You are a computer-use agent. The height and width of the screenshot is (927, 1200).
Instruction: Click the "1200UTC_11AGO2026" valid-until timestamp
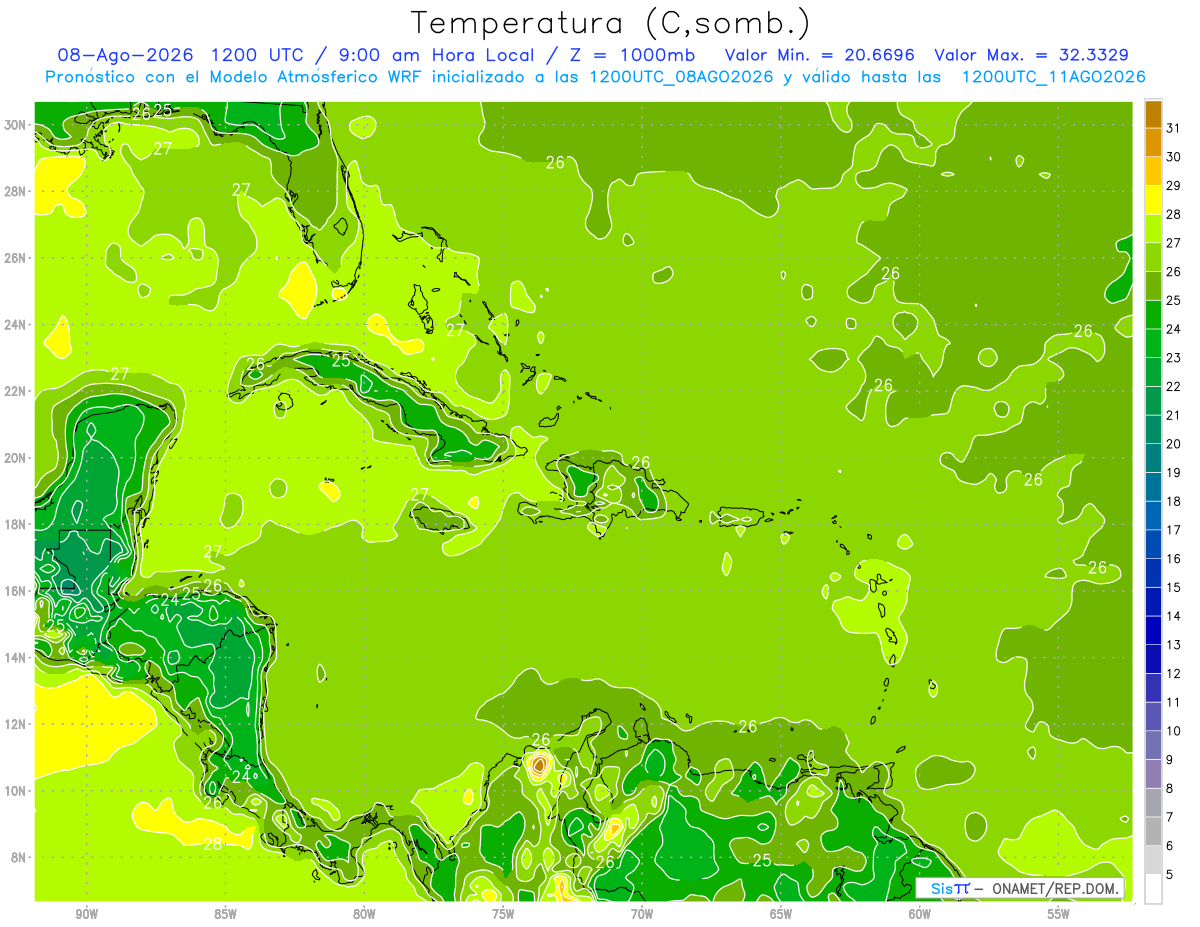tap(1053, 77)
